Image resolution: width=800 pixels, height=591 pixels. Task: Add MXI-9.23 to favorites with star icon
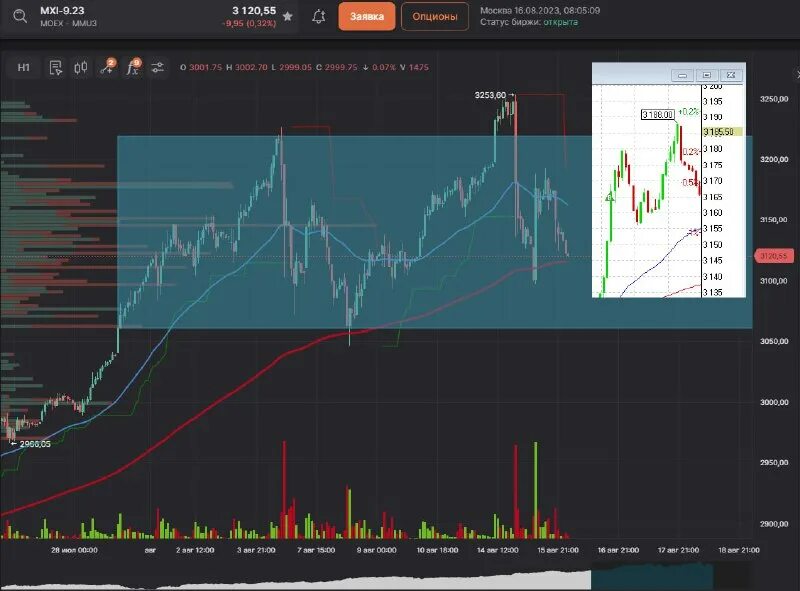click(287, 16)
